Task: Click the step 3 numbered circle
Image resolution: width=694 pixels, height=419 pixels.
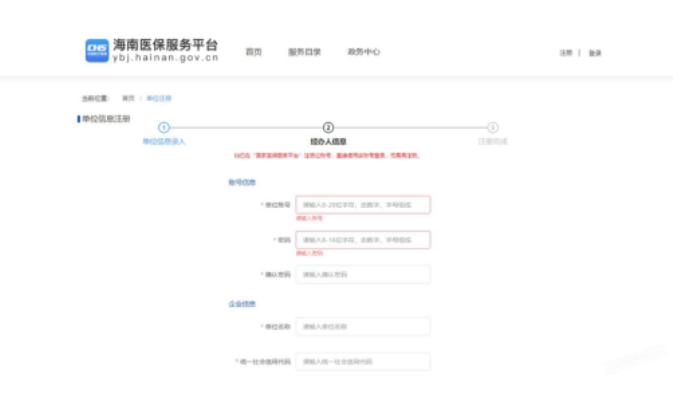Action: (492, 128)
